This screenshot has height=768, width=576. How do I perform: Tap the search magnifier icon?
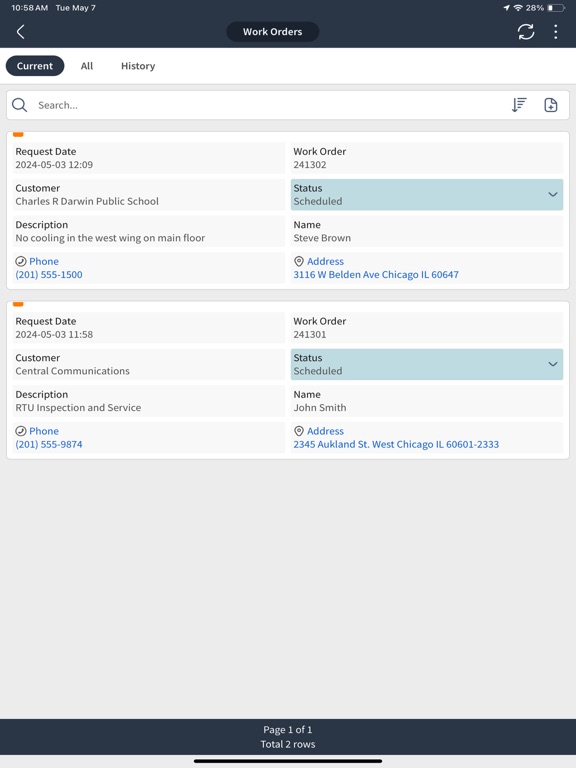coord(20,105)
